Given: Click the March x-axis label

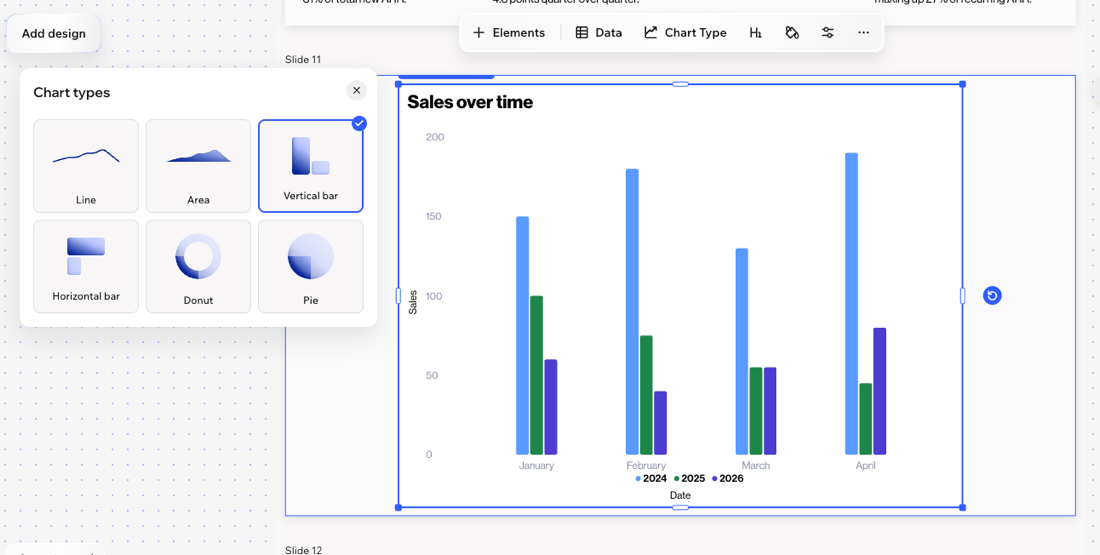Looking at the screenshot, I should point(756,465).
